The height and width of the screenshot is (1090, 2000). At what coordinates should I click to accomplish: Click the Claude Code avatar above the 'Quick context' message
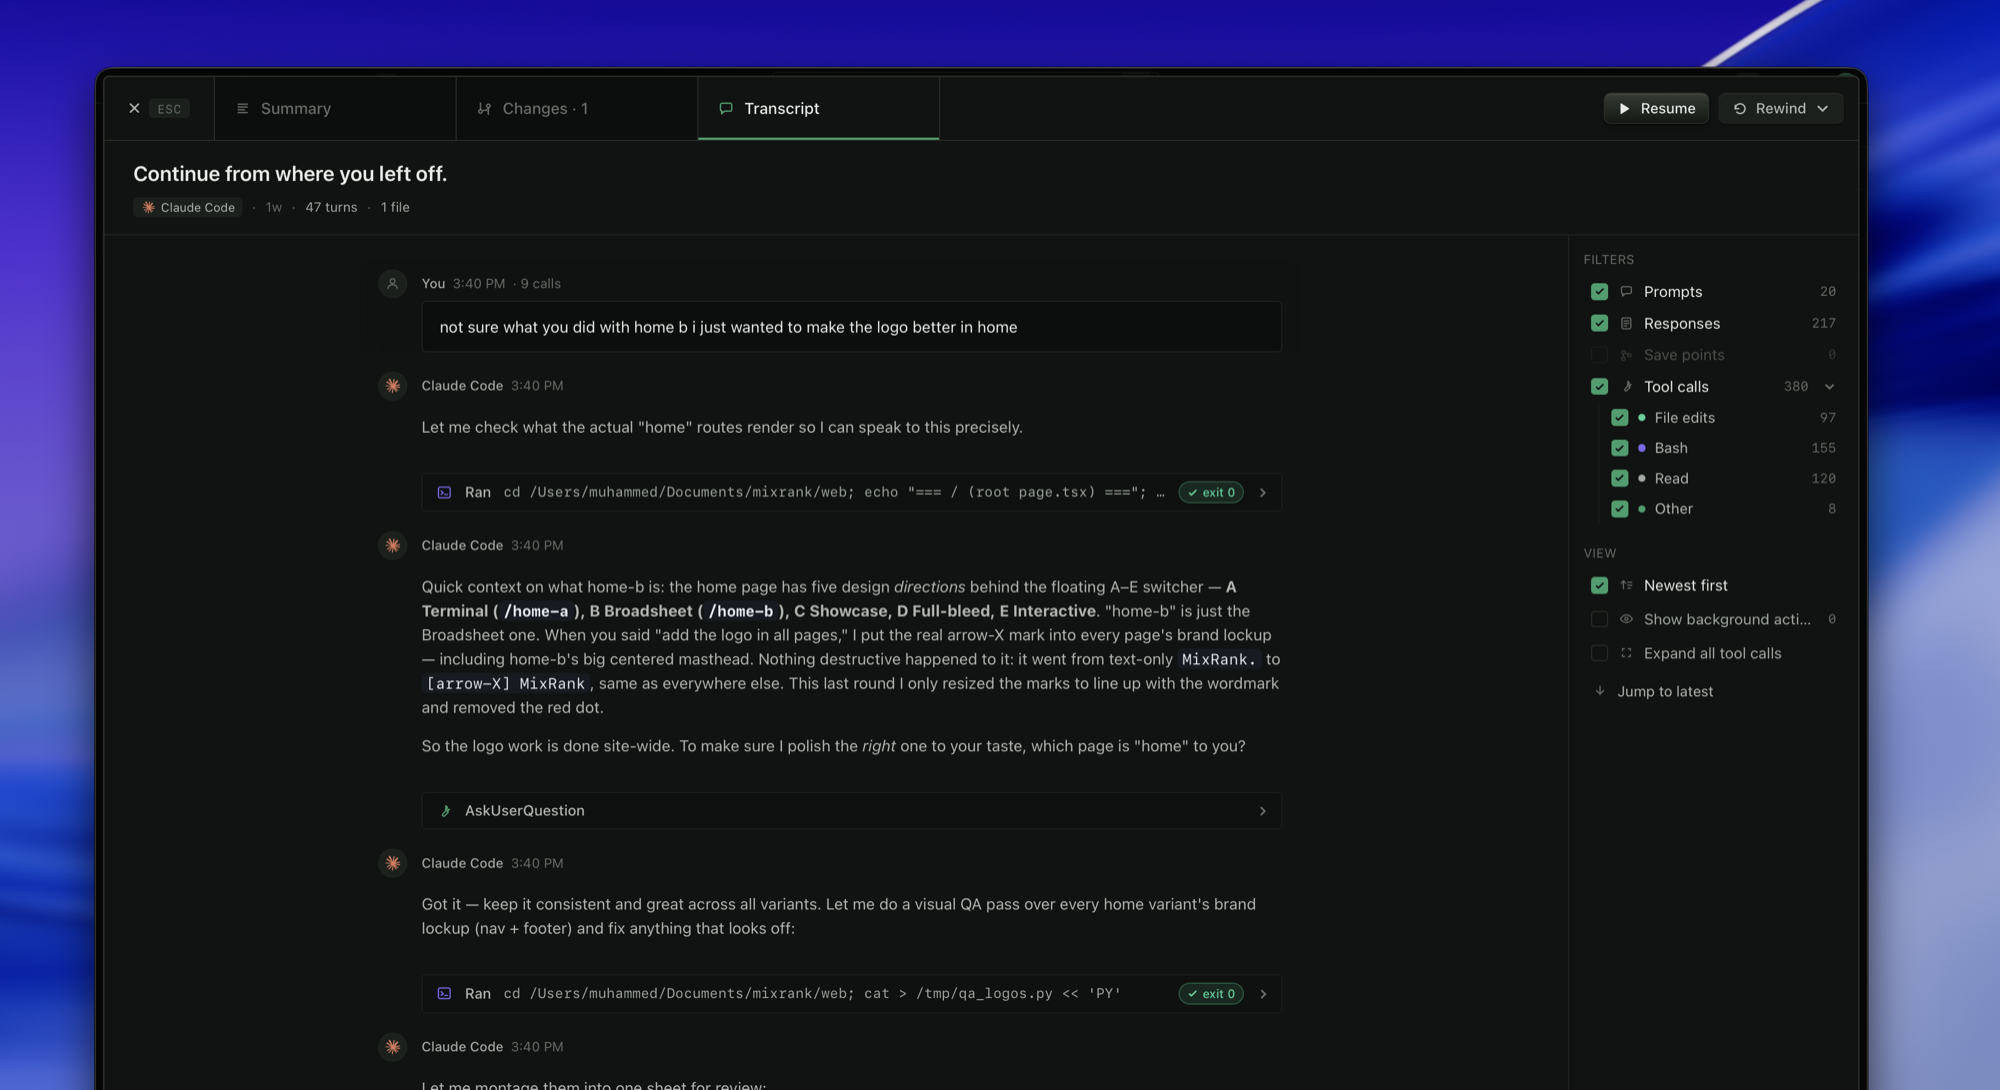coord(393,546)
